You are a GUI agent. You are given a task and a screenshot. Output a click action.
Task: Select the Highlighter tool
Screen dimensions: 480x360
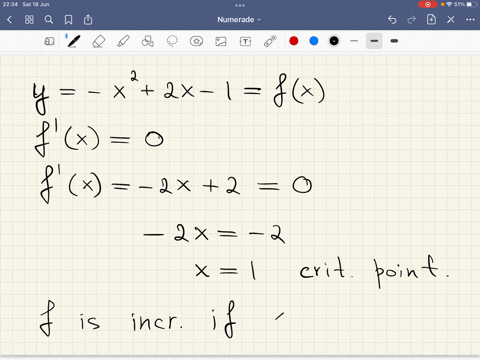pos(123,41)
